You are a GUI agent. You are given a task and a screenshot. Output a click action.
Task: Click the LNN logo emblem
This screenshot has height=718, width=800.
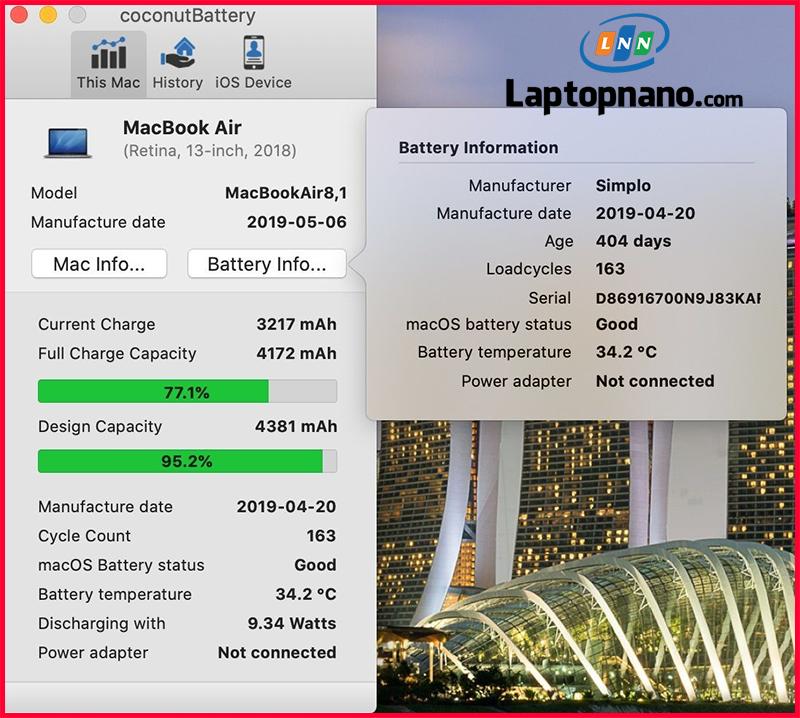coord(624,43)
